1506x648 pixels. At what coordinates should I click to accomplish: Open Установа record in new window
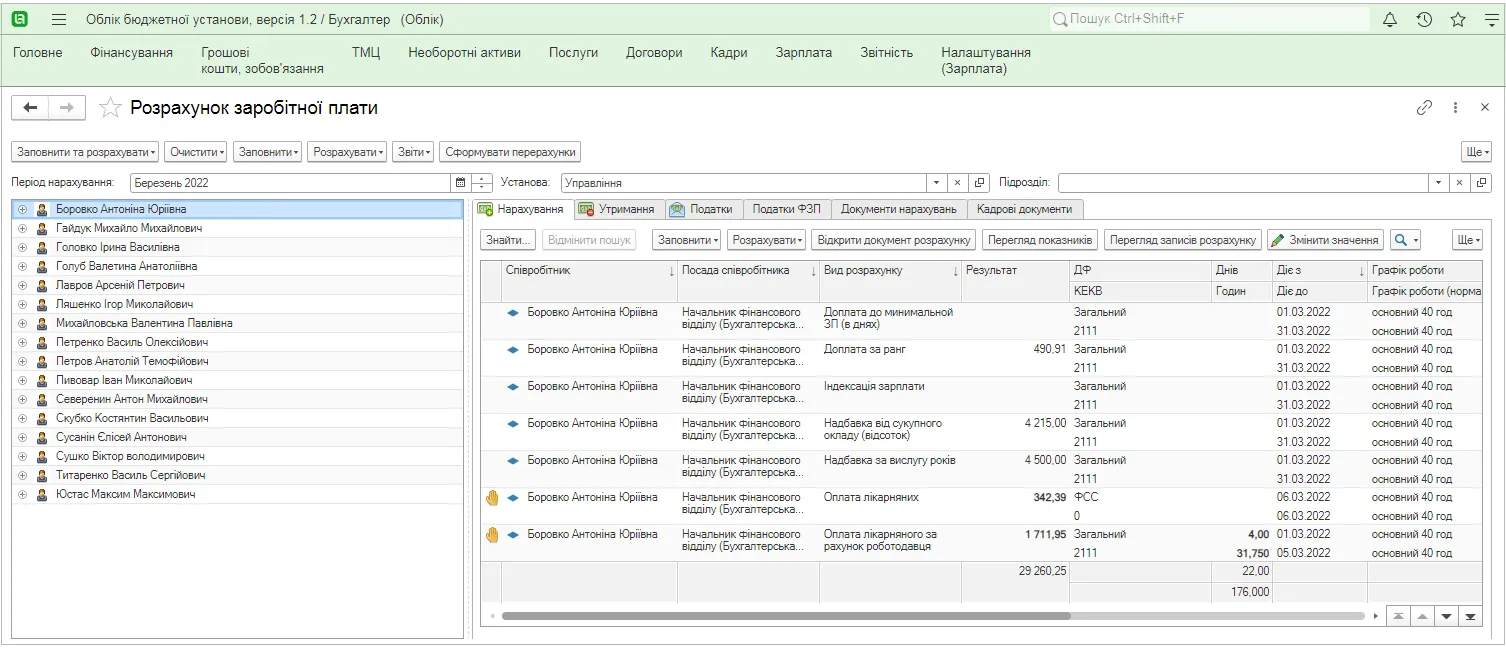[x=979, y=183]
